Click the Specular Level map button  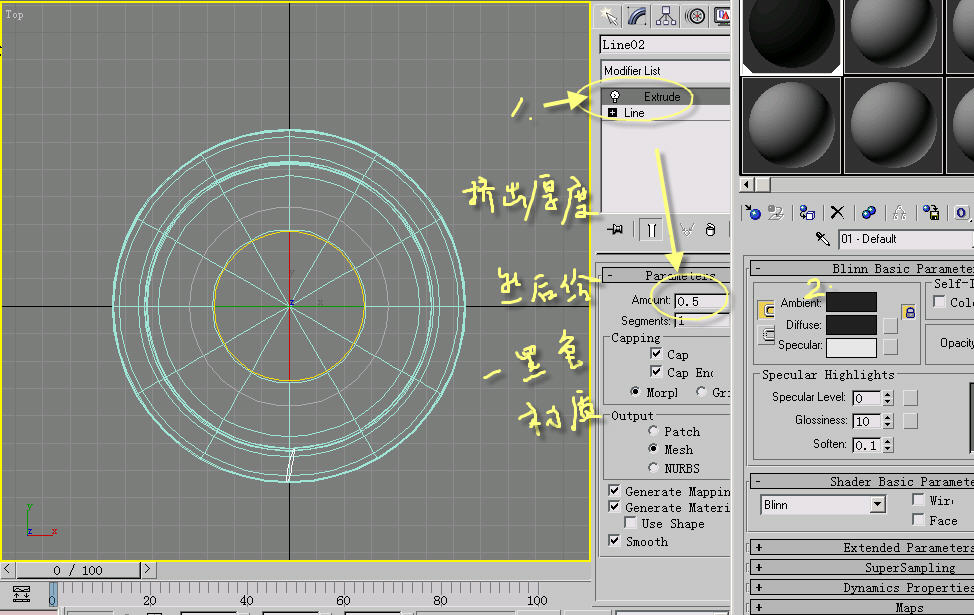point(910,398)
